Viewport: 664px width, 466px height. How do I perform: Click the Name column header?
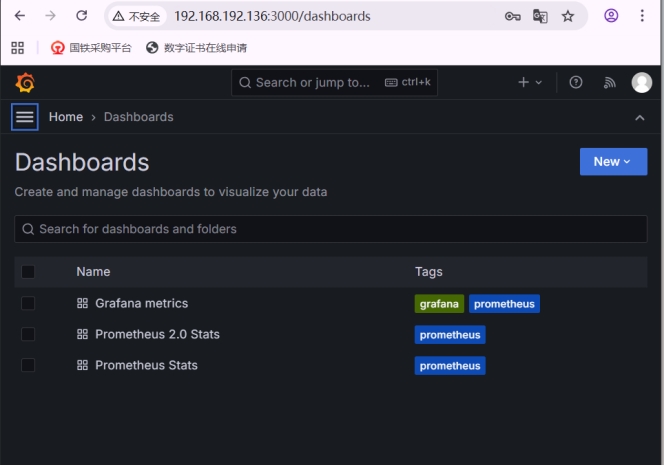tap(93, 272)
